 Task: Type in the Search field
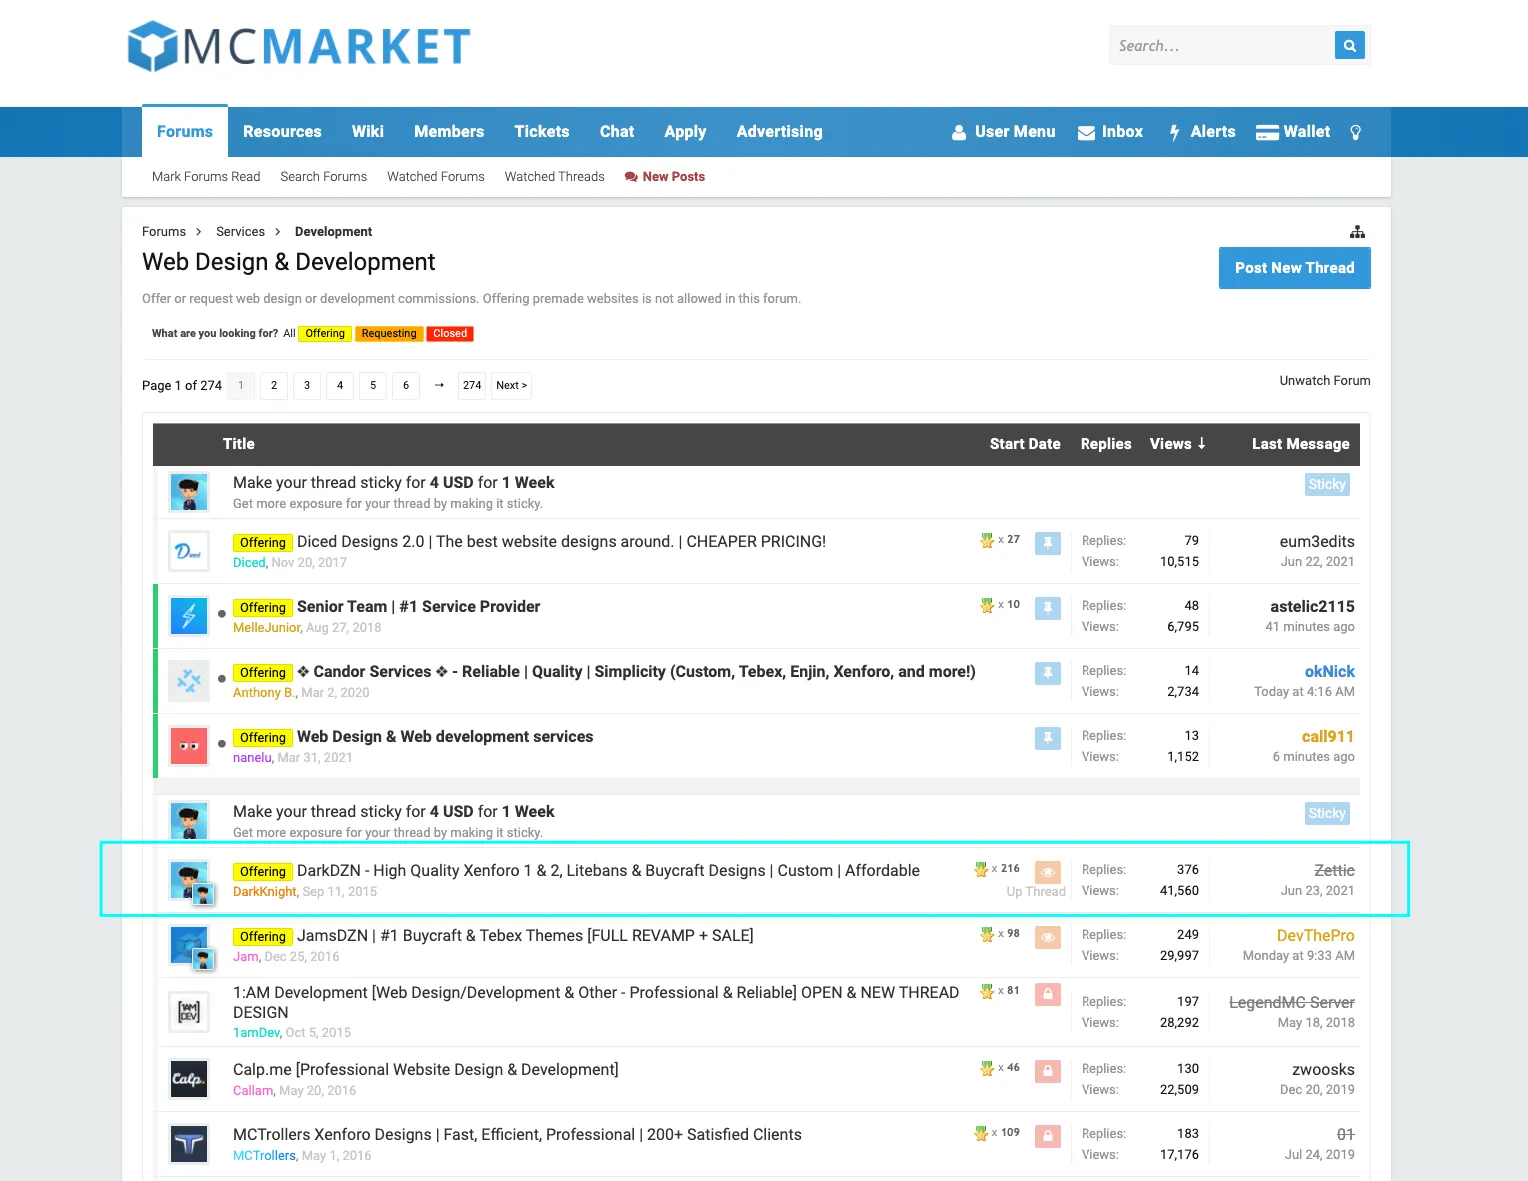point(1220,46)
